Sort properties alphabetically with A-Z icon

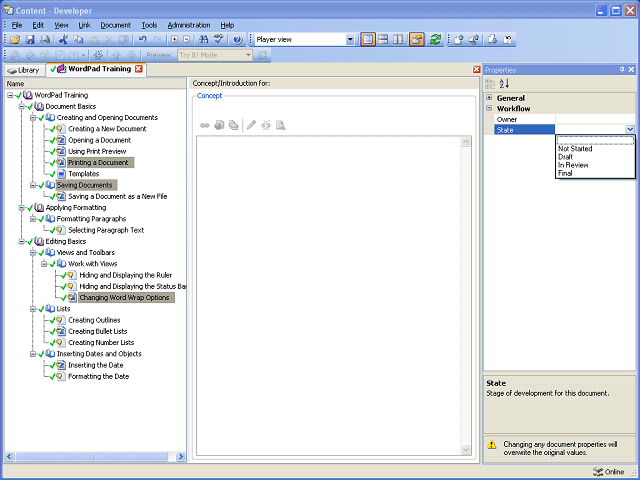[x=504, y=84]
